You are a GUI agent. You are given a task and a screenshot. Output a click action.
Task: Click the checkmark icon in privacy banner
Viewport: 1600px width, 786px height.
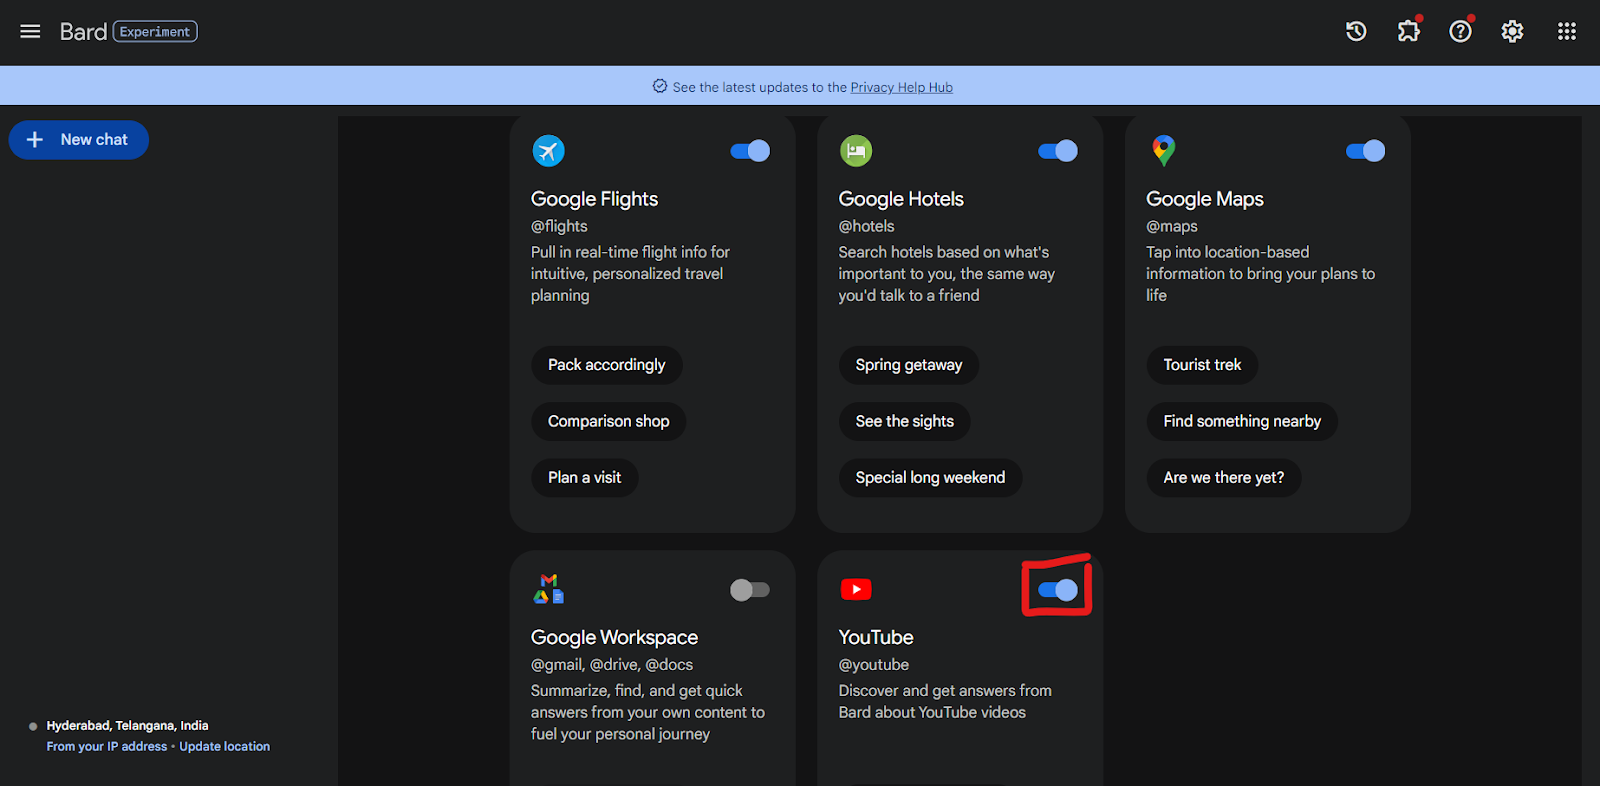pos(660,86)
